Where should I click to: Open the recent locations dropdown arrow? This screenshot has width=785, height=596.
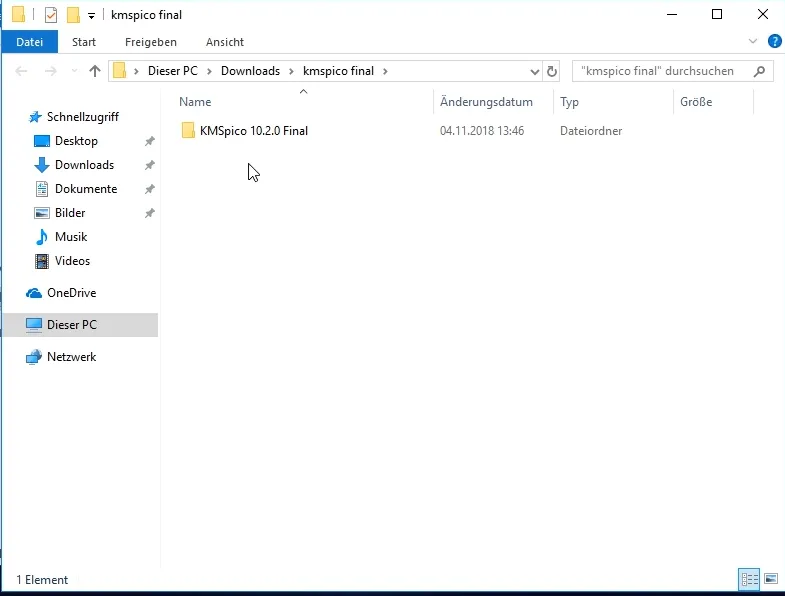tap(74, 71)
